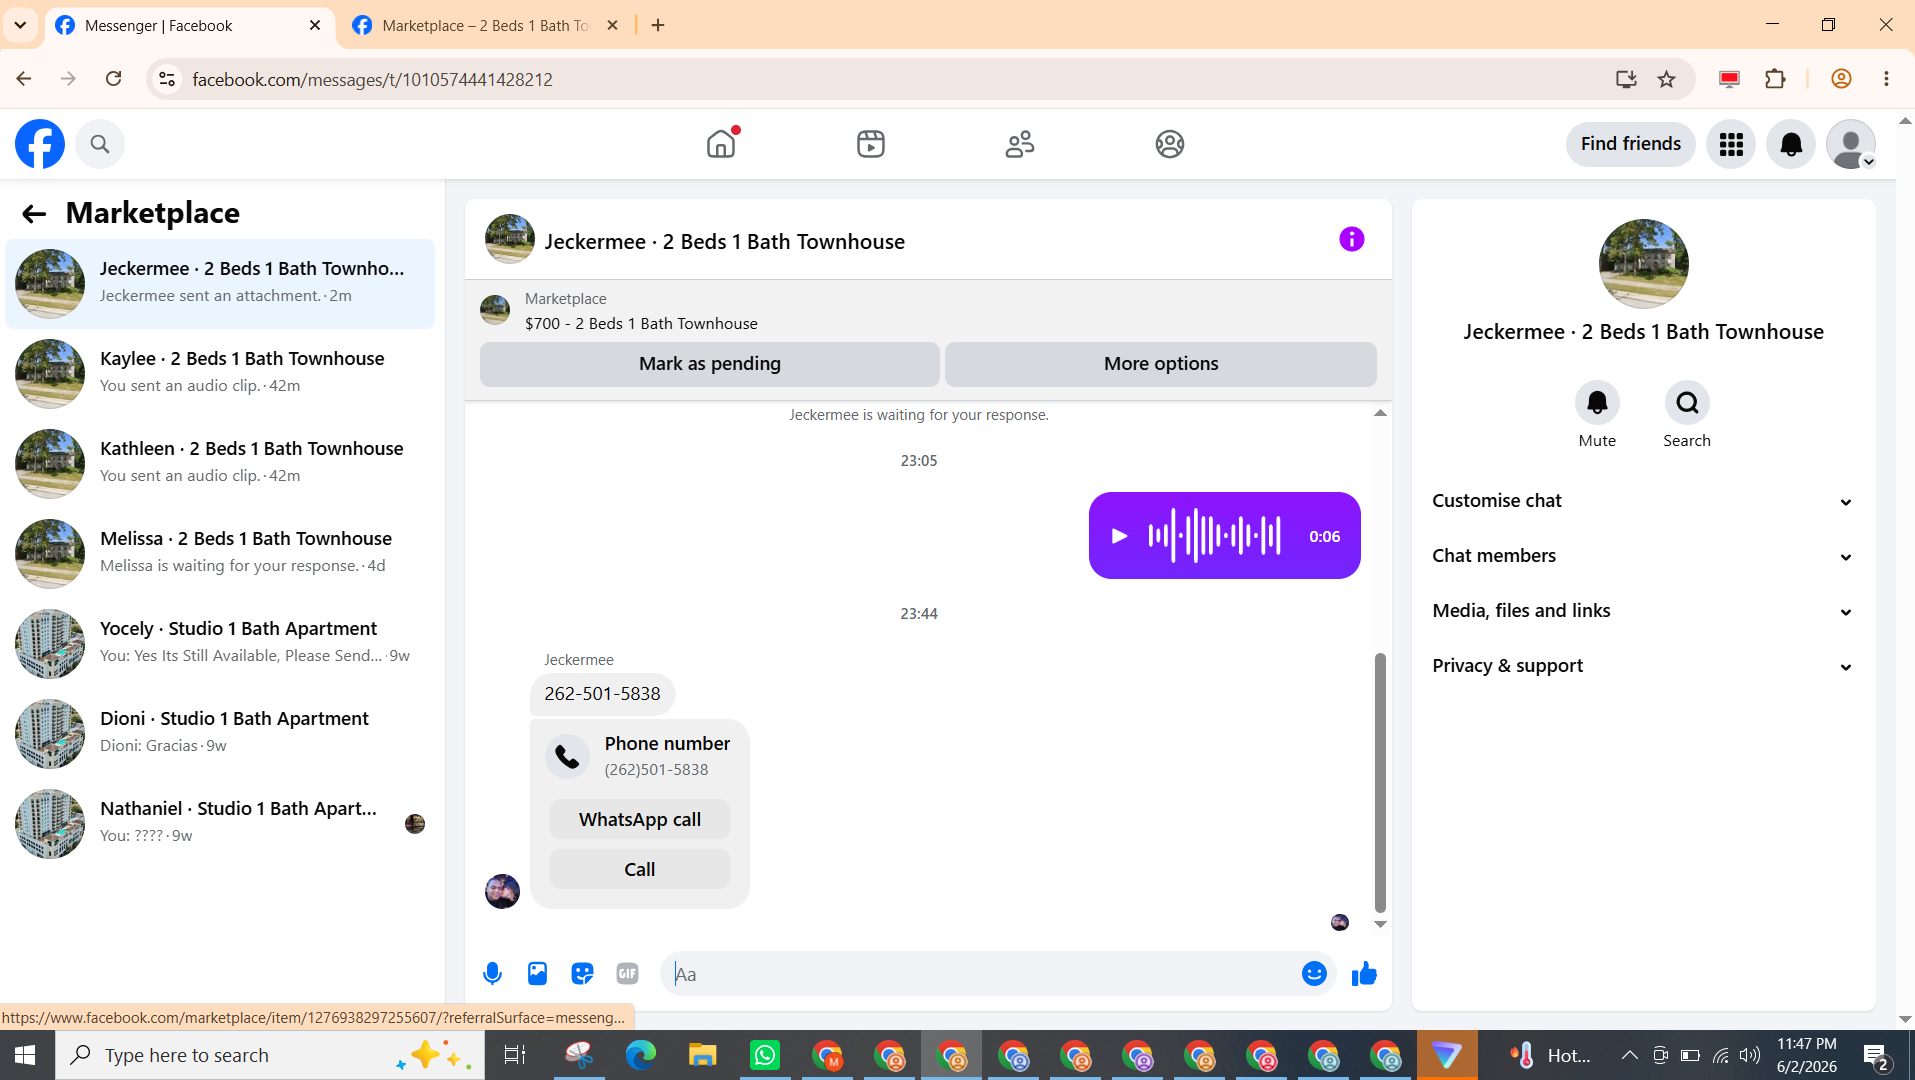Choose a sticker icon
The height and width of the screenshot is (1080, 1915).
coord(582,973)
